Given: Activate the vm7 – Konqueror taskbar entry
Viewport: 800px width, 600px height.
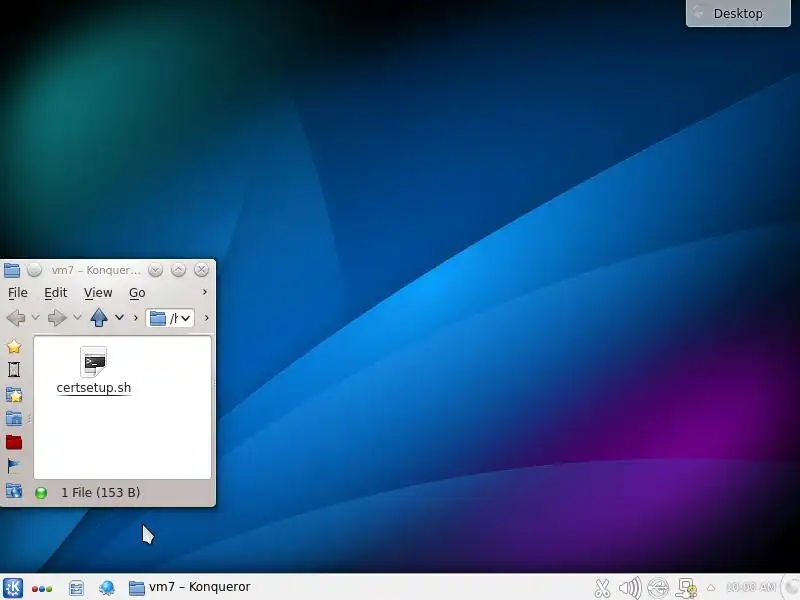Looking at the screenshot, I should click(189, 587).
